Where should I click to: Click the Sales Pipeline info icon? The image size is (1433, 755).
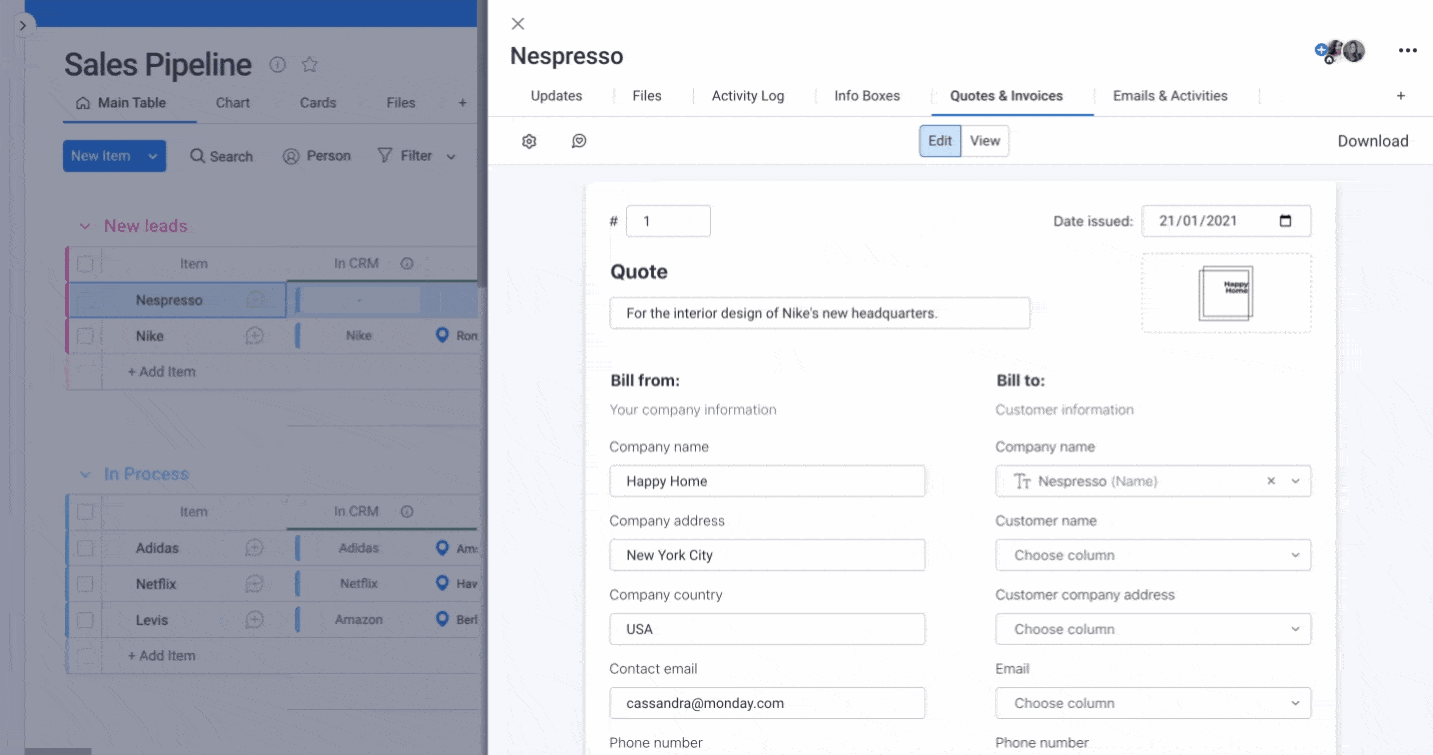click(278, 65)
